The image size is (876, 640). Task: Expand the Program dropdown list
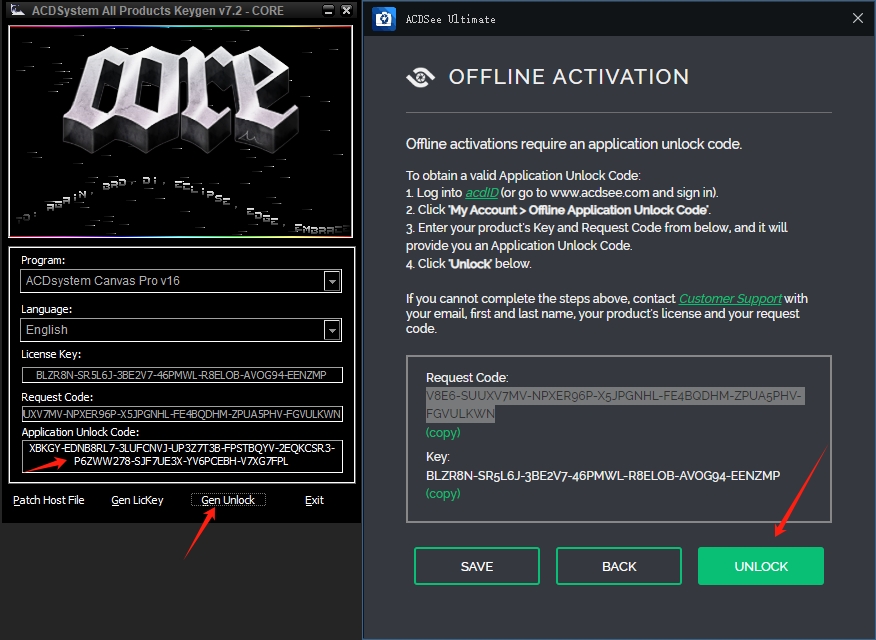click(x=332, y=282)
